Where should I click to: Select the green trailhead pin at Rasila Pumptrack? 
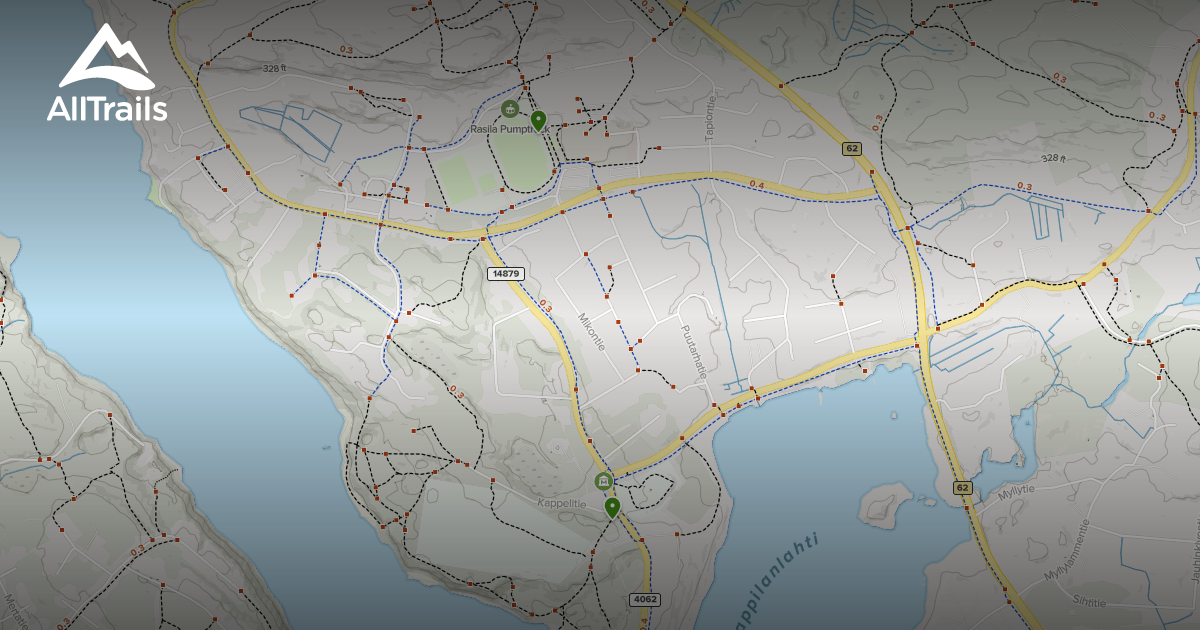(x=538, y=120)
